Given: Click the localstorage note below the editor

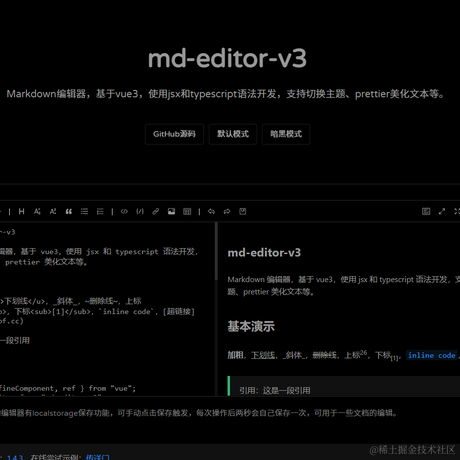Looking at the screenshot, I should coord(198,413).
